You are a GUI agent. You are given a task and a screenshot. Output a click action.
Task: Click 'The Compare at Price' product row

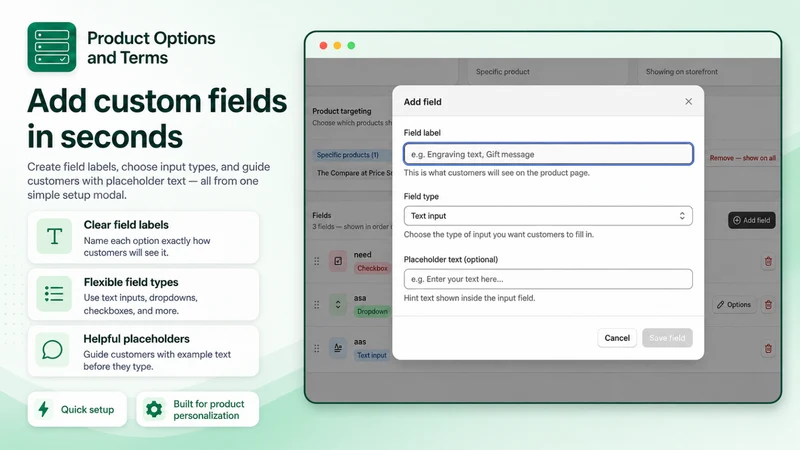point(354,173)
